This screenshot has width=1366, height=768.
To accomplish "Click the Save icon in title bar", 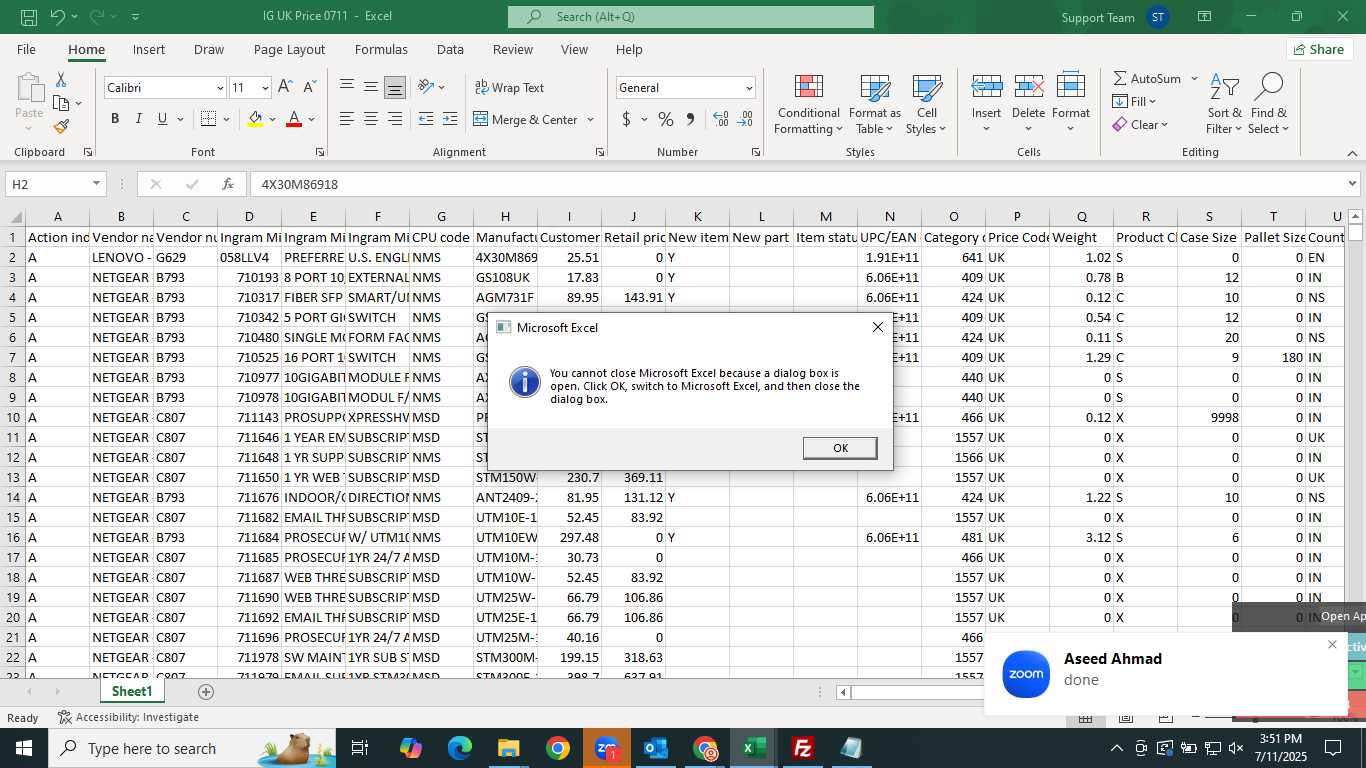I will (29, 17).
